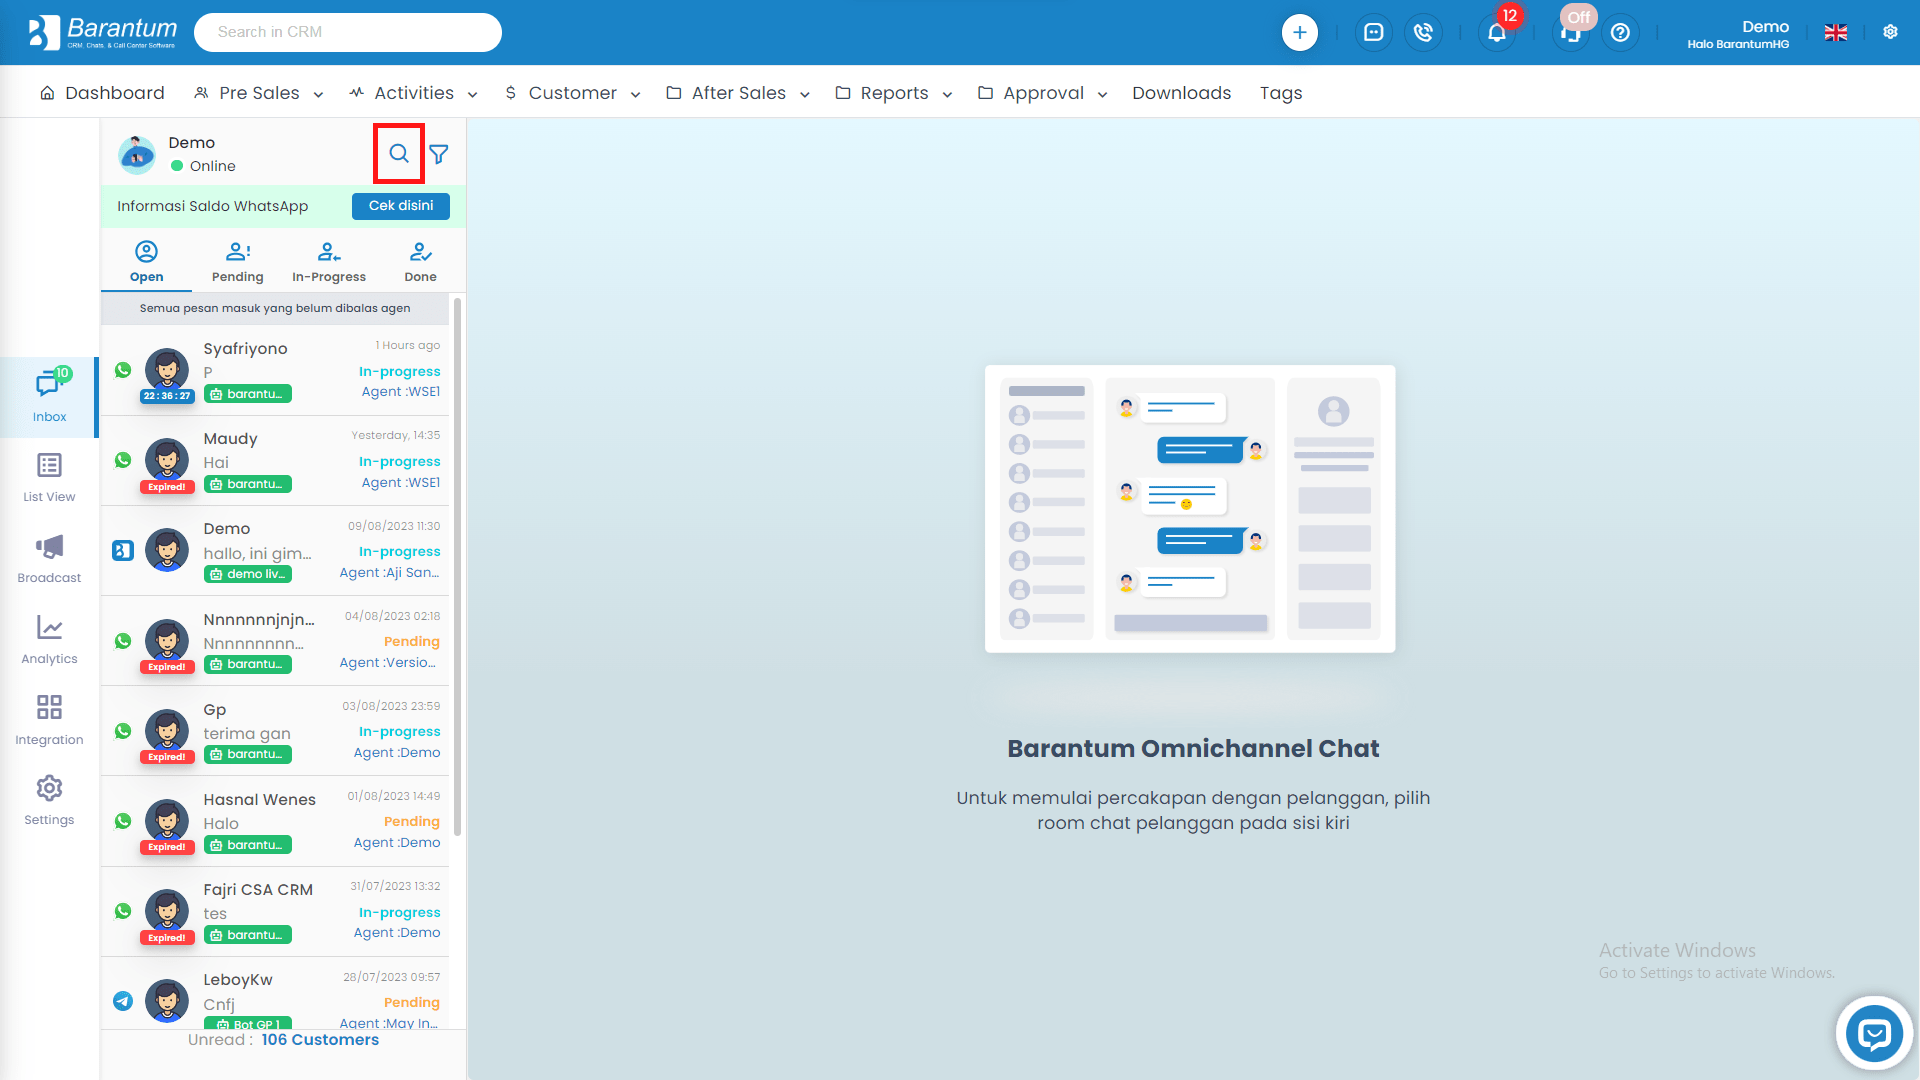Click LeboyKw's Telegram channel icon
This screenshot has width=1920, height=1080.
tap(123, 1000)
